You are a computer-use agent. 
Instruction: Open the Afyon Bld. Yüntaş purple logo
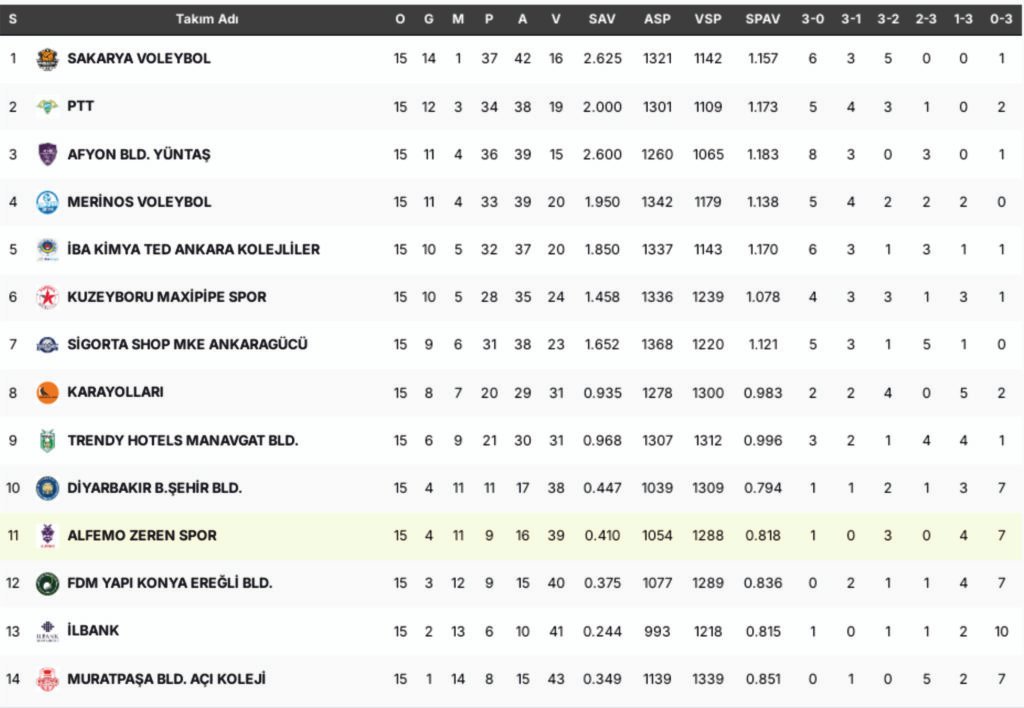tap(47, 154)
